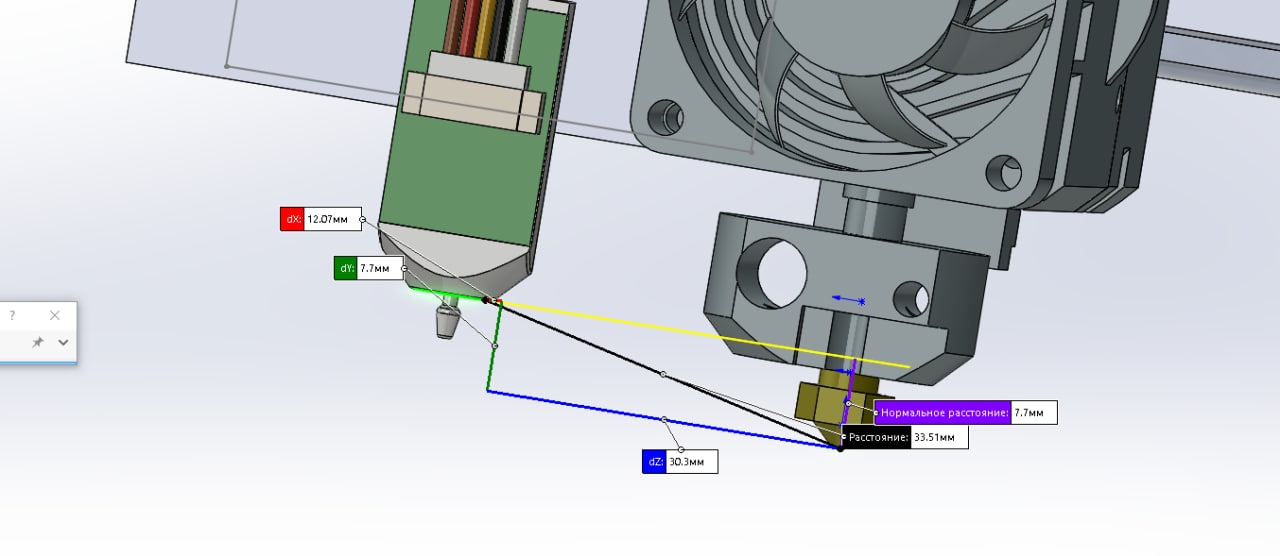Viewport: 1280px width, 556px height.
Task: Close the measure panel with the X
Action: click(55, 315)
